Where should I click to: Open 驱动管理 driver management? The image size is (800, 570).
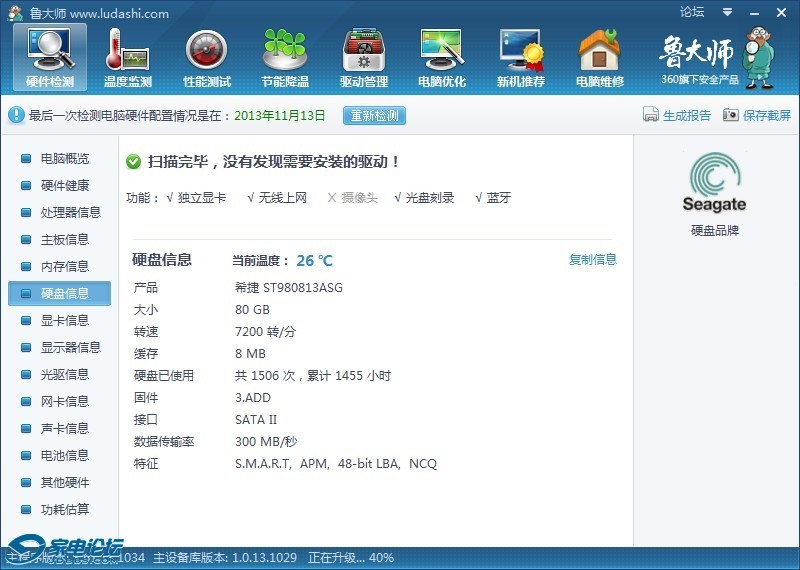(x=364, y=57)
